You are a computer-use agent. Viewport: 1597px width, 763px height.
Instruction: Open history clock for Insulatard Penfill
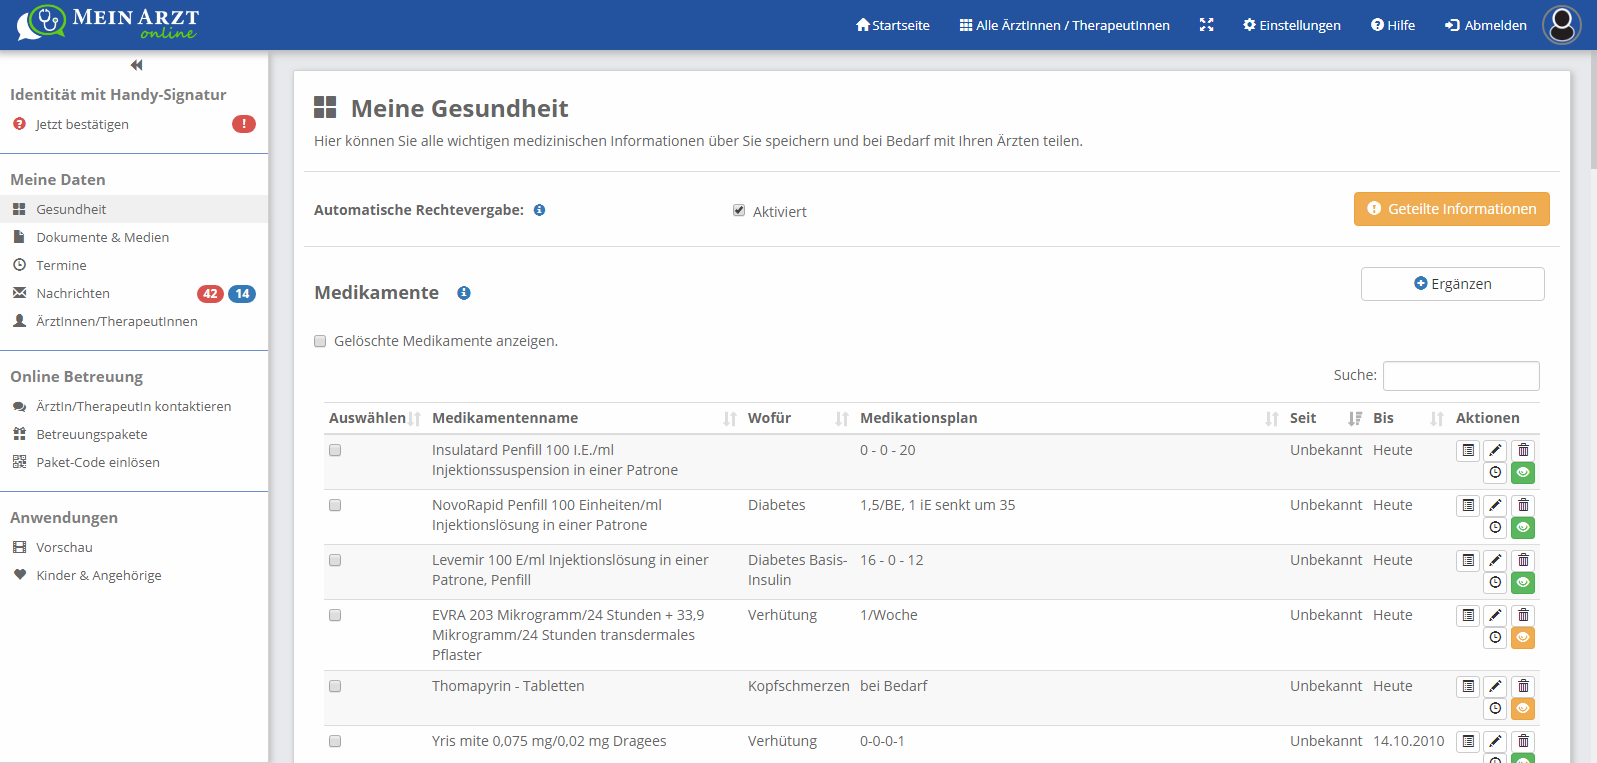coord(1495,473)
